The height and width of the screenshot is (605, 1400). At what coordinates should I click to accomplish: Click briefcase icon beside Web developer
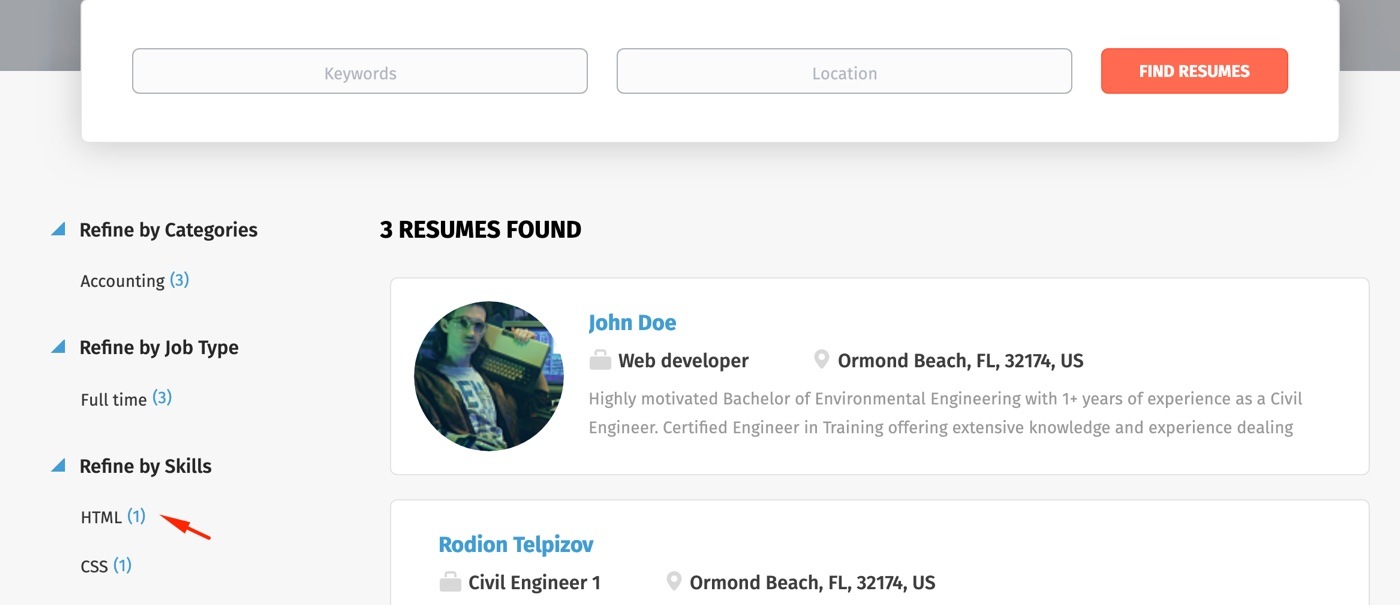coord(600,360)
